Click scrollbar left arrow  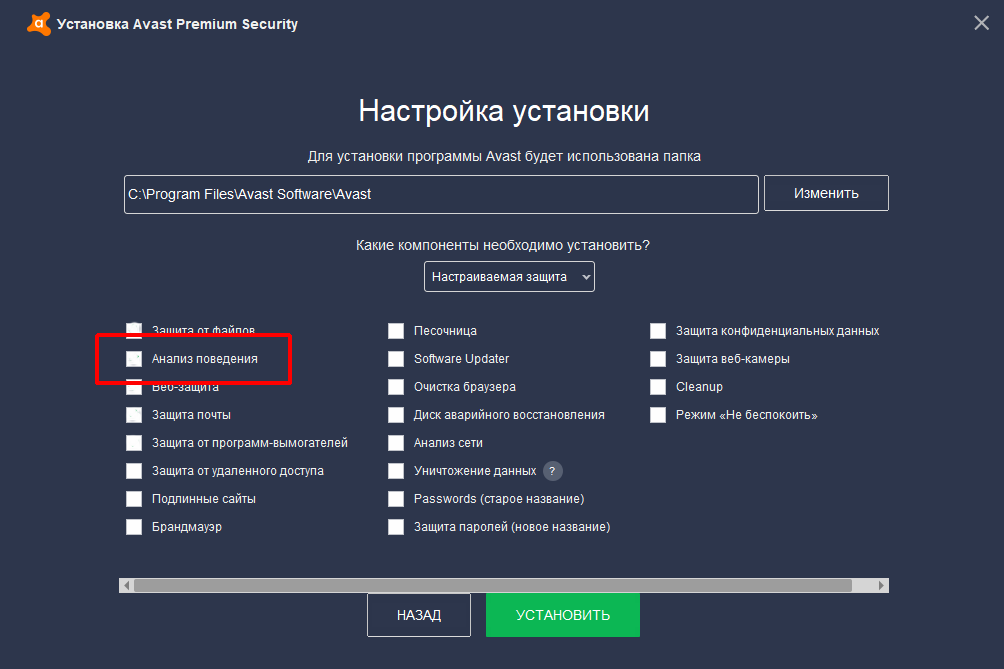127,585
